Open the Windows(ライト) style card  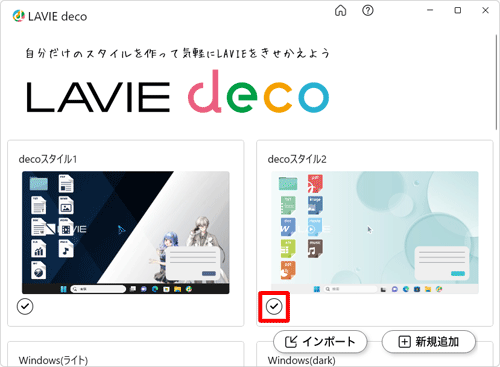click(126, 354)
